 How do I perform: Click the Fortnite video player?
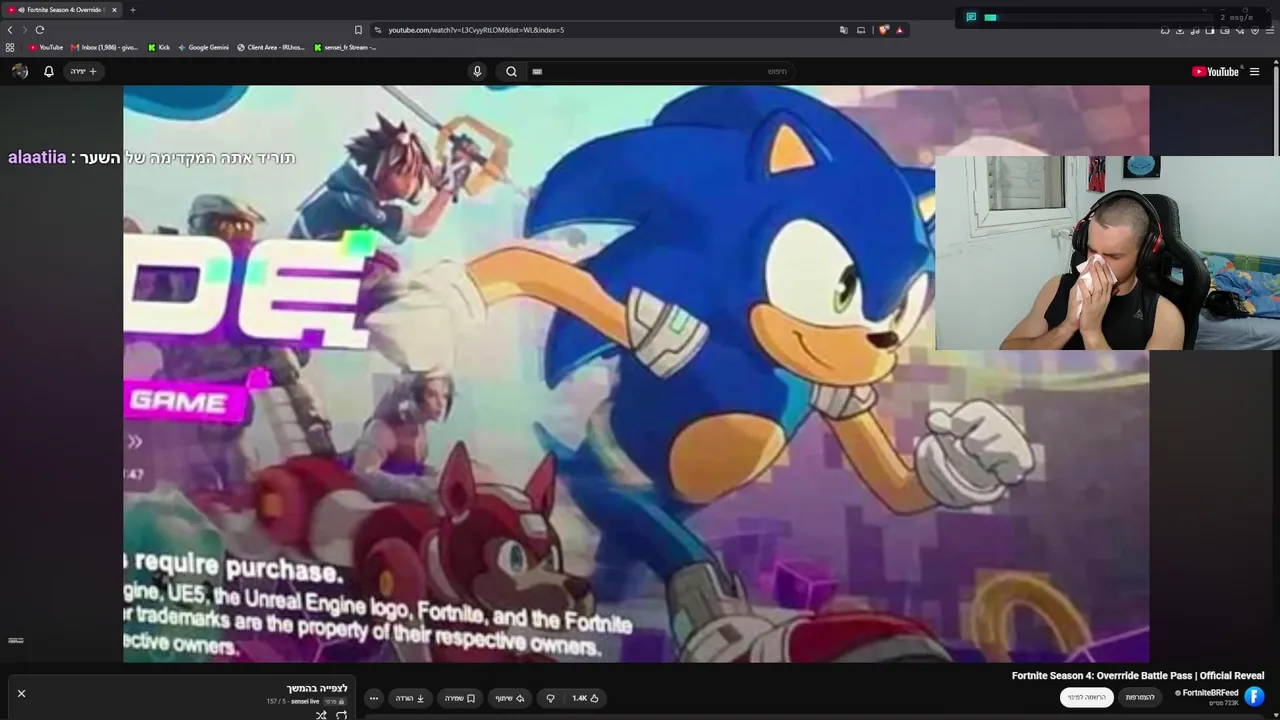click(x=636, y=373)
